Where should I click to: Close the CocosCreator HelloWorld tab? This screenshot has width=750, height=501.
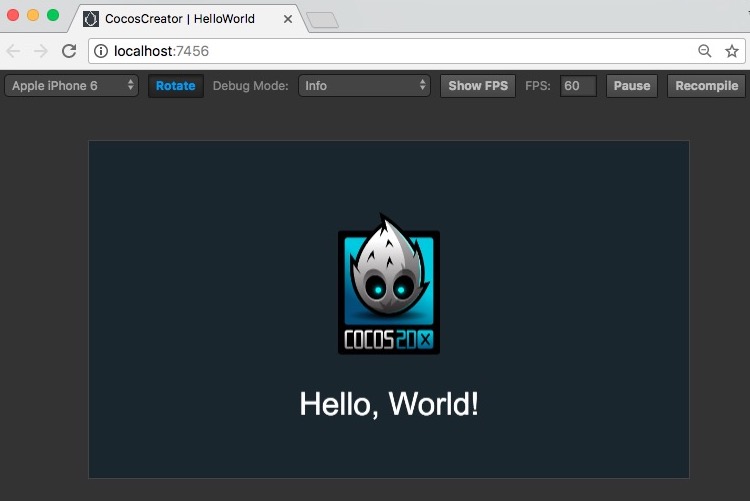pyautogui.click(x=287, y=19)
